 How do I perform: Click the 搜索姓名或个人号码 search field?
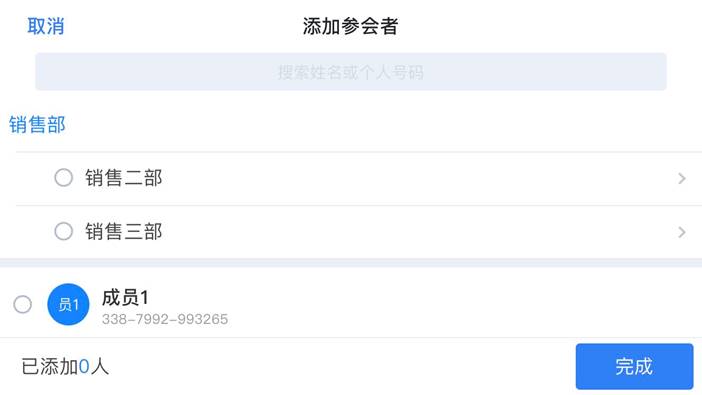pos(351,72)
